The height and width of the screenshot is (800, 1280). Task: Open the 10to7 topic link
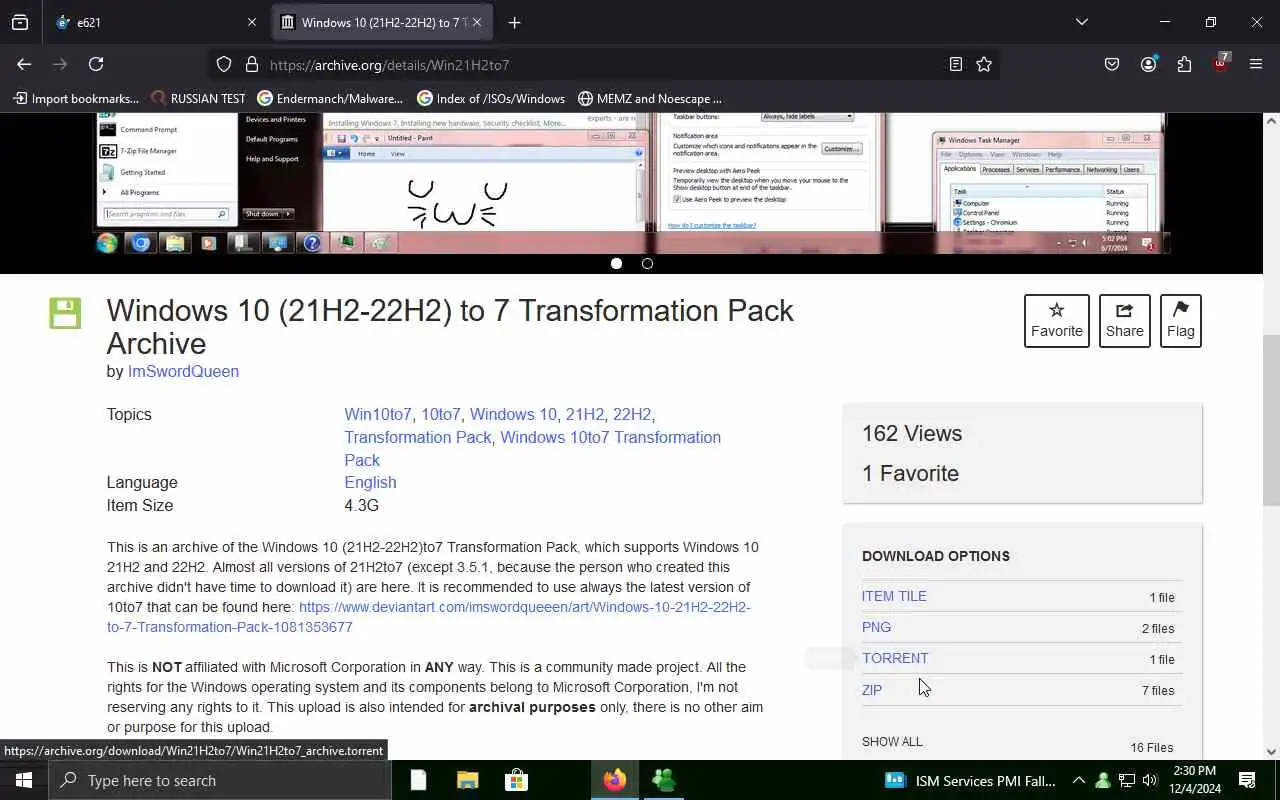pos(440,414)
